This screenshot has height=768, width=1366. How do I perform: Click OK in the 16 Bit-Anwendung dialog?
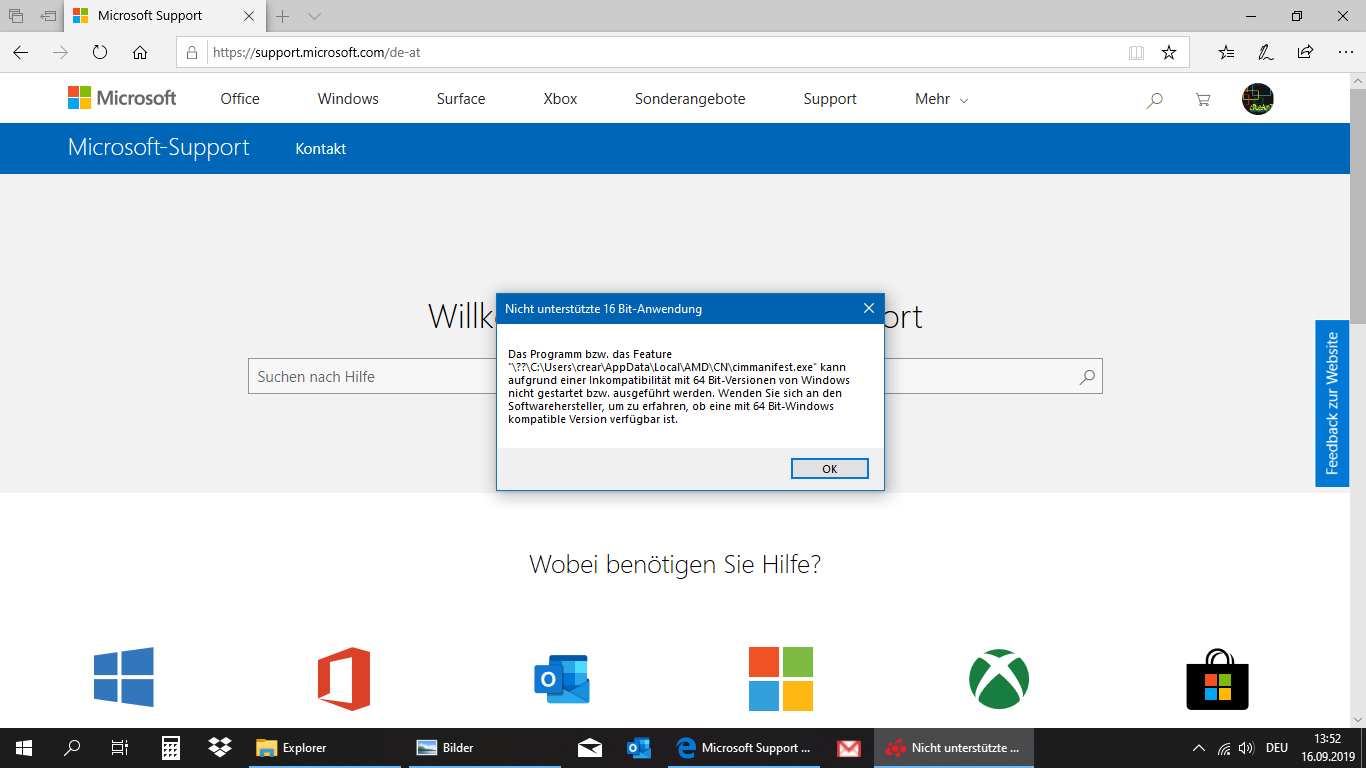coord(829,469)
